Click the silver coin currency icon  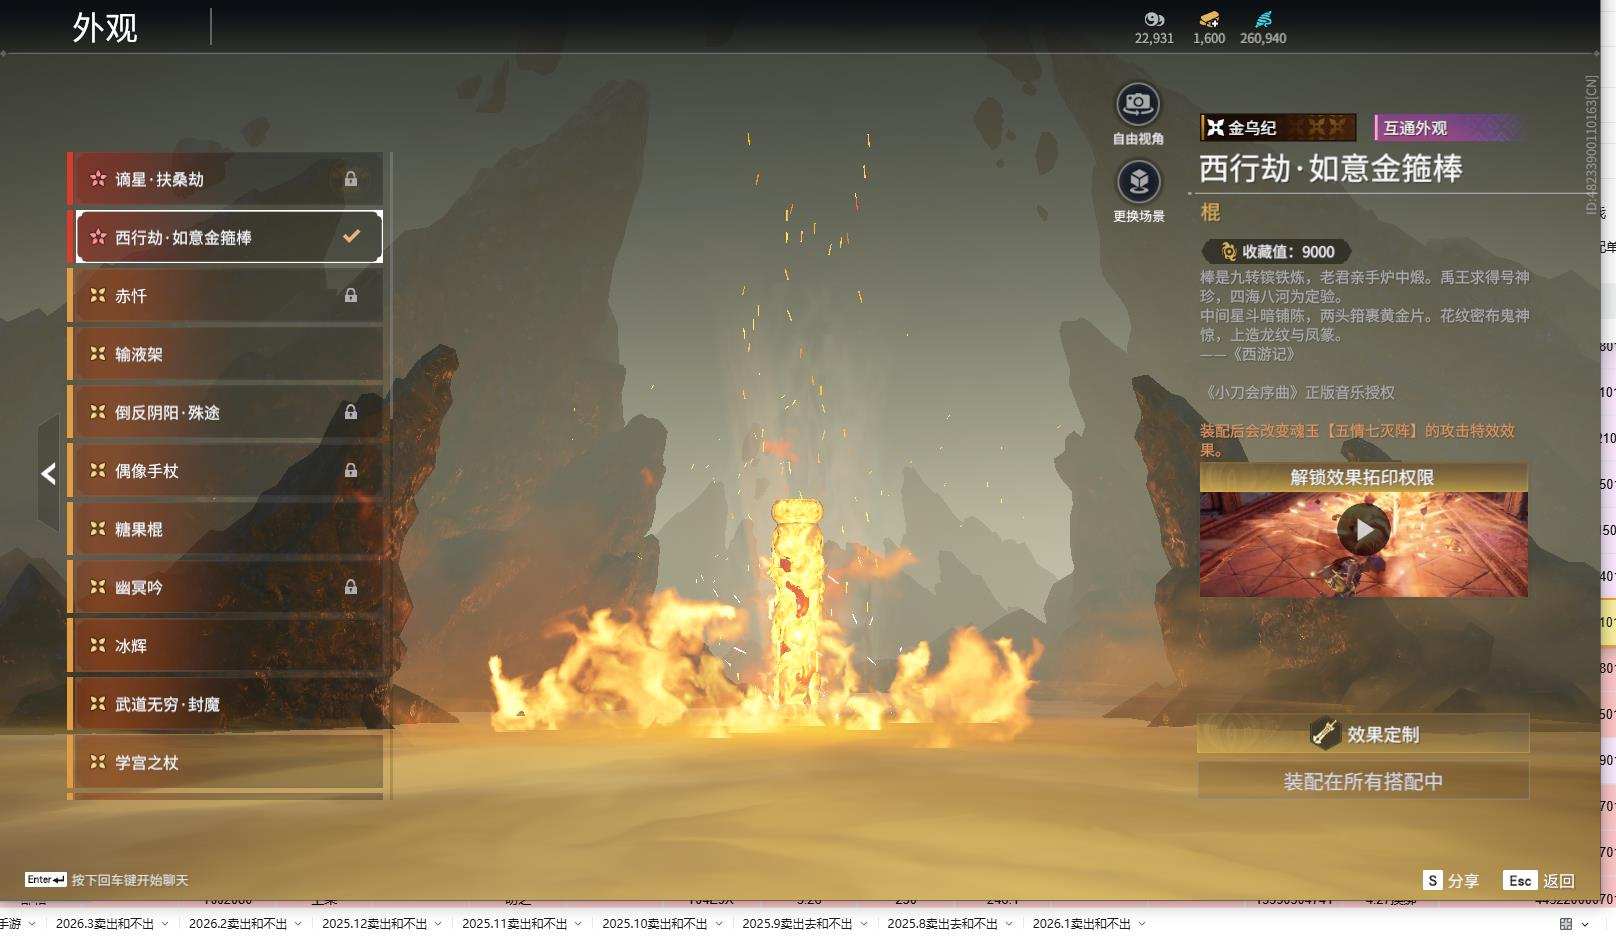click(x=1154, y=19)
